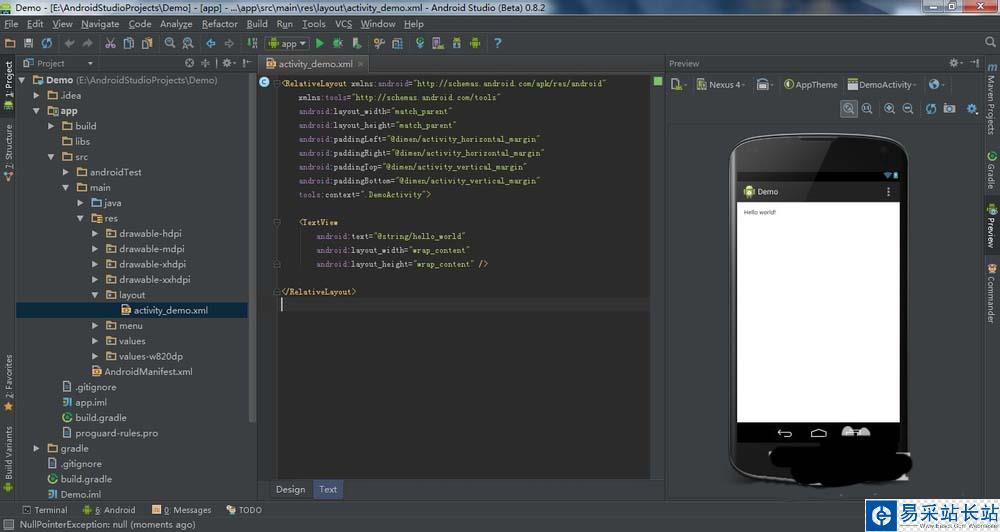Click the Make Project icon
This screenshot has width=1000, height=532.
(x=253, y=43)
